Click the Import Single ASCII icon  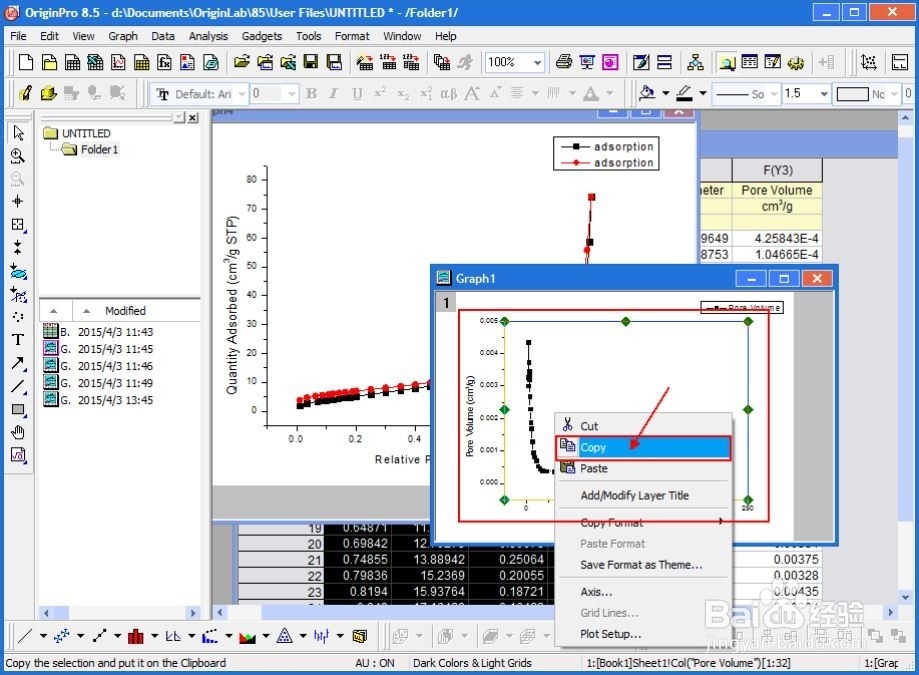coord(388,62)
